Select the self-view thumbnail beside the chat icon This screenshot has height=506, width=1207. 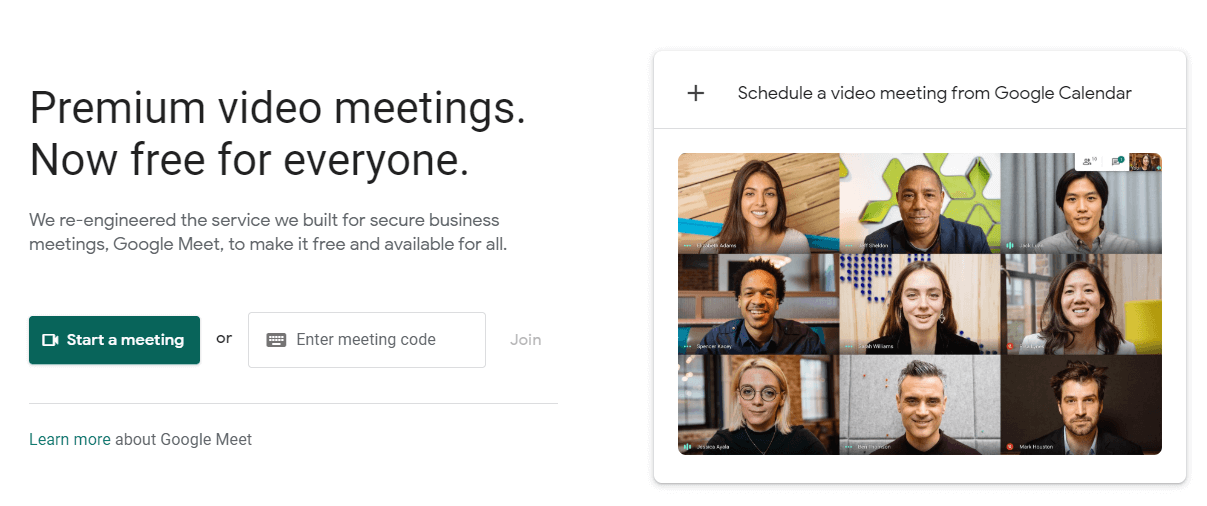click(x=1145, y=161)
